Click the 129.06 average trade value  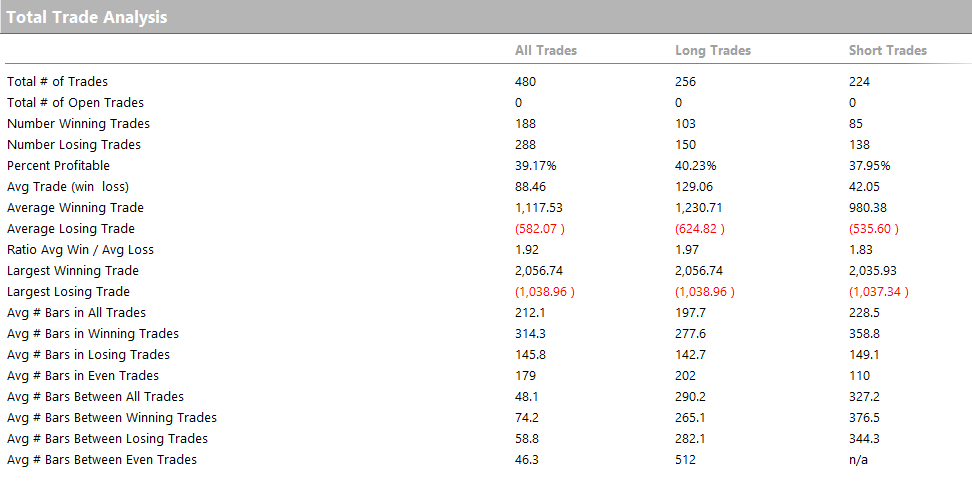(694, 187)
